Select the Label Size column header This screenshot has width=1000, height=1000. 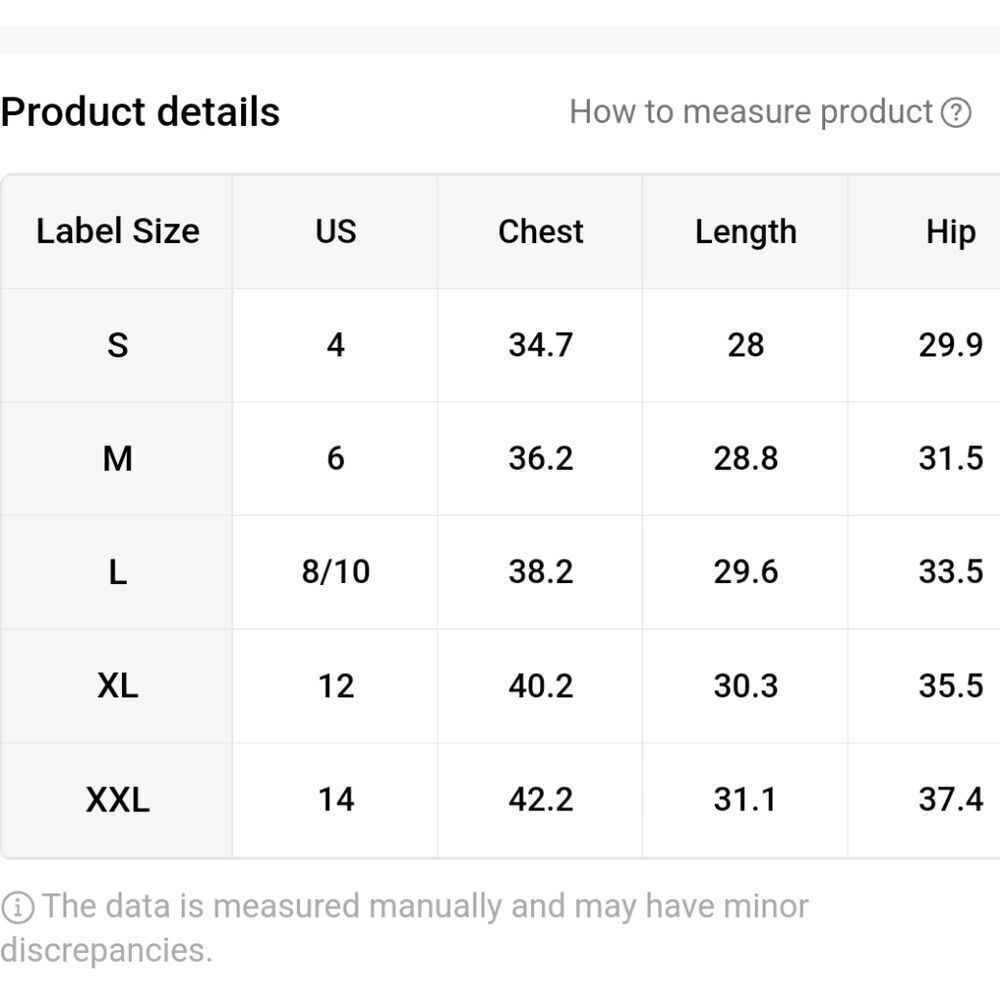pos(118,231)
